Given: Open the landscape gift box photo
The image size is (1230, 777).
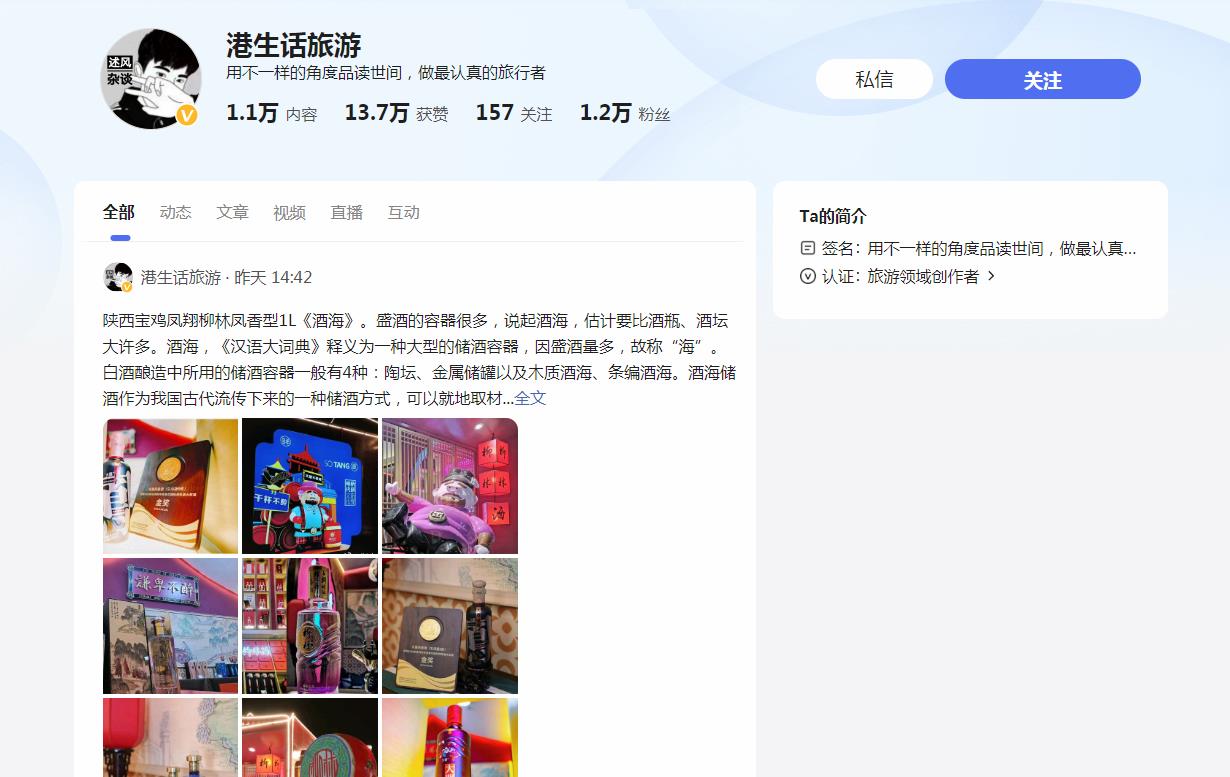Looking at the screenshot, I should tap(171, 626).
